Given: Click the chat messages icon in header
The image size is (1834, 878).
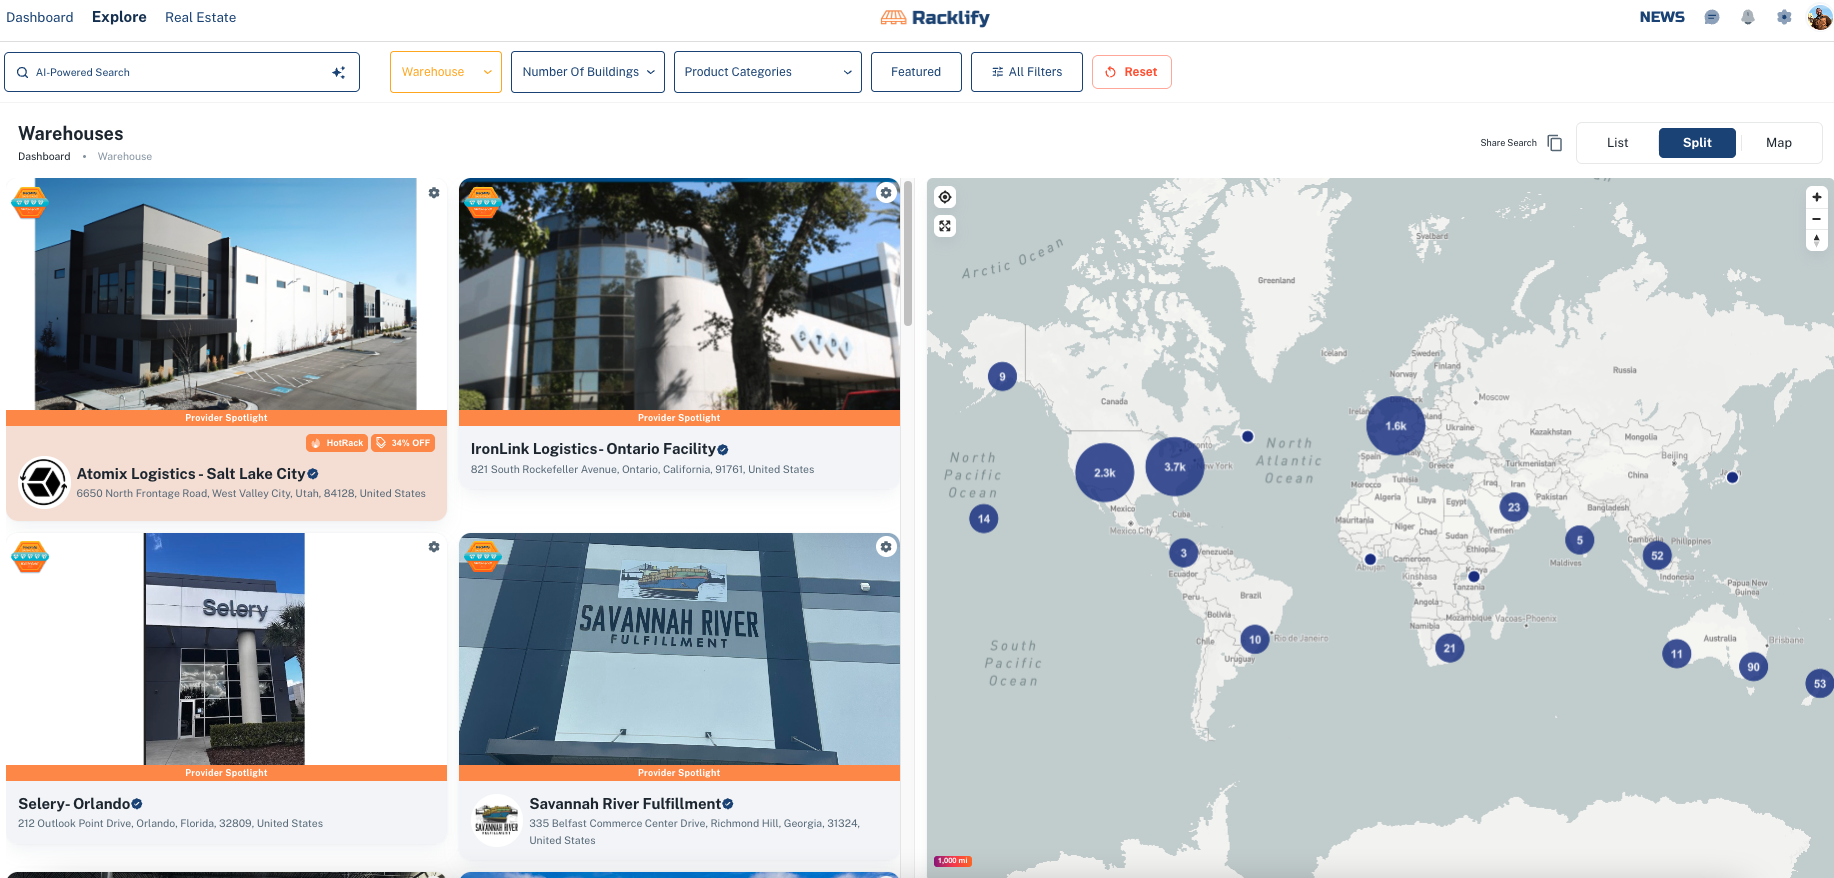Looking at the screenshot, I should (x=1712, y=17).
